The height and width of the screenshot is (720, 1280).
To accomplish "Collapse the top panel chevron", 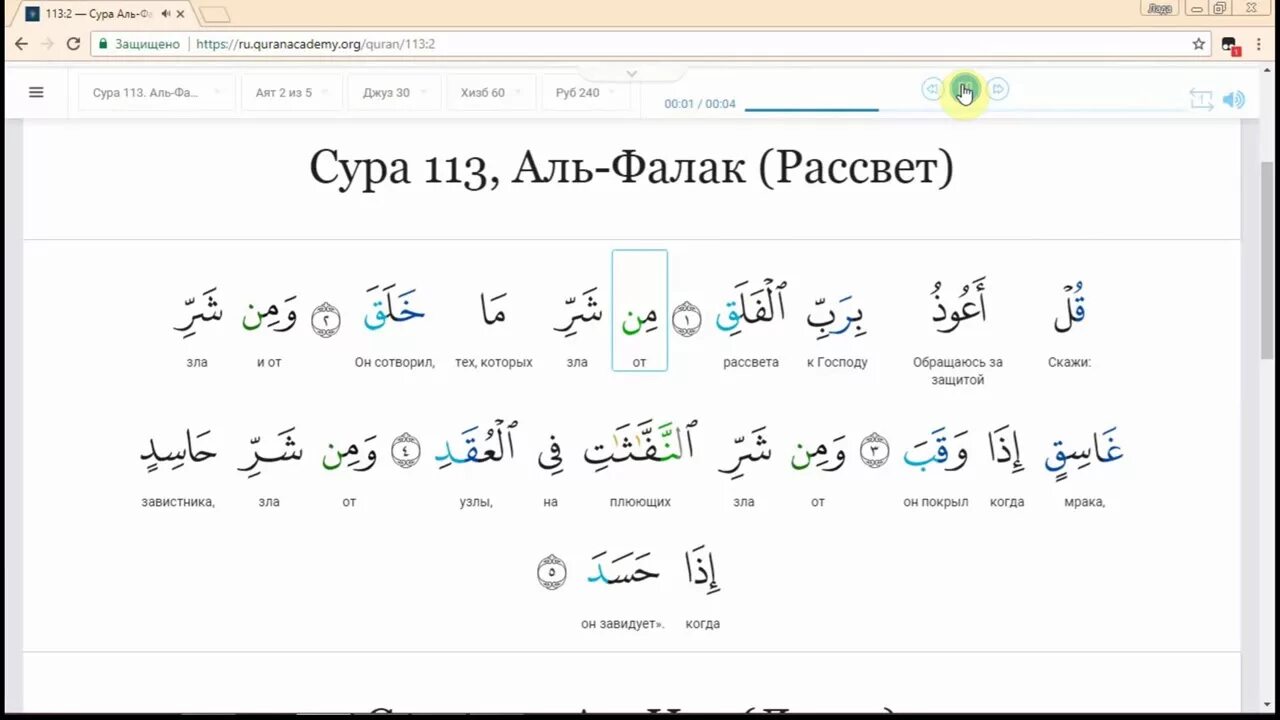I will pos(631,73).
